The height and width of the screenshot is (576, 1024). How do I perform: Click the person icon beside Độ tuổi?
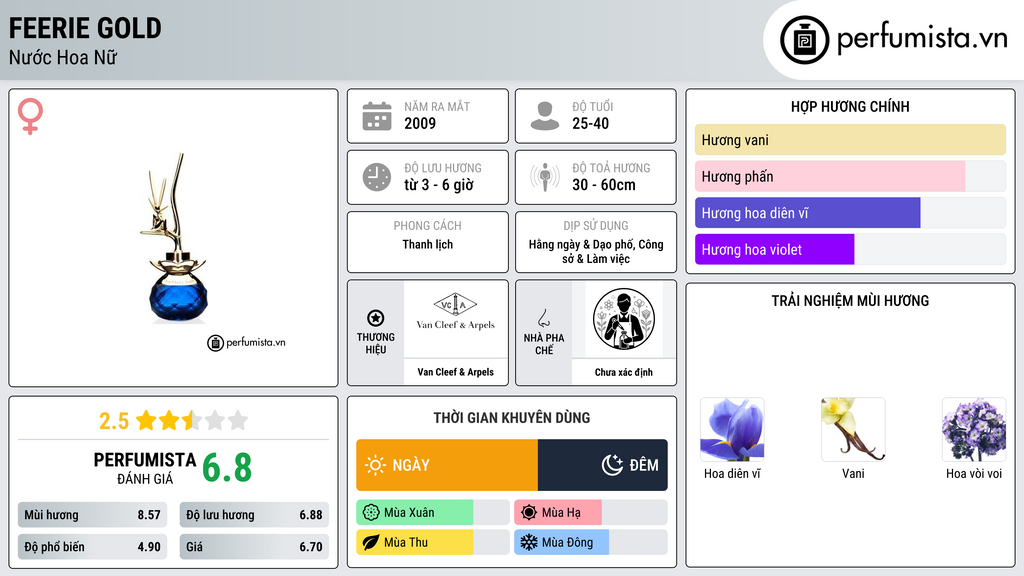point(545,116)
